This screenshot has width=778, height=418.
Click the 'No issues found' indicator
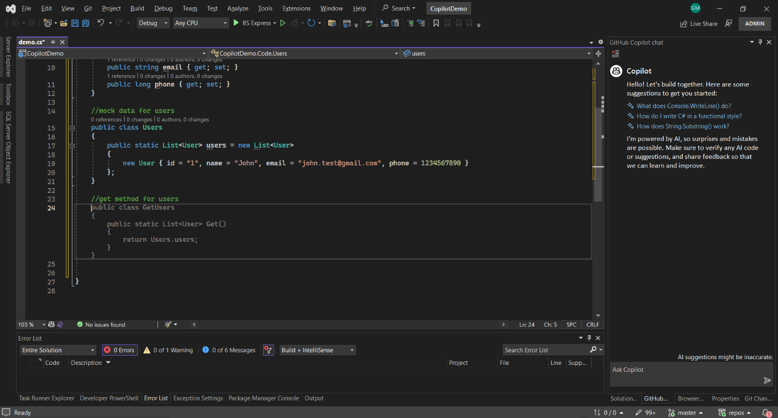101,324
